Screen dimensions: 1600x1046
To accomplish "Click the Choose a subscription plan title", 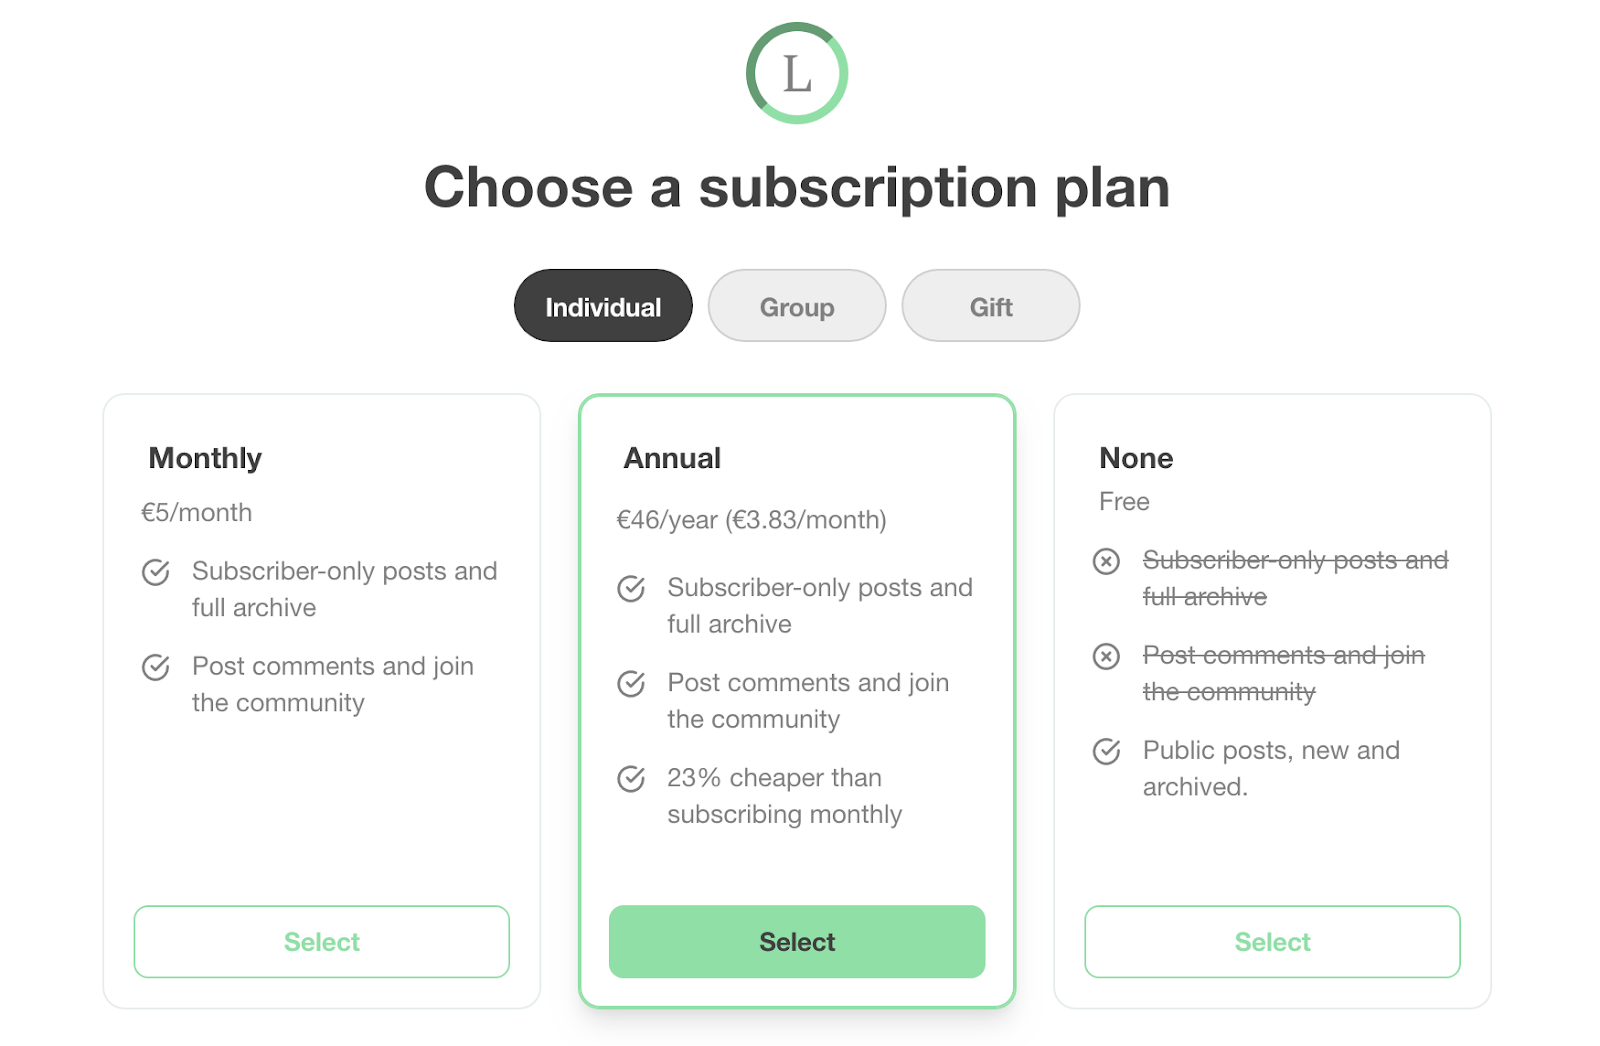I will click(797, 186).
